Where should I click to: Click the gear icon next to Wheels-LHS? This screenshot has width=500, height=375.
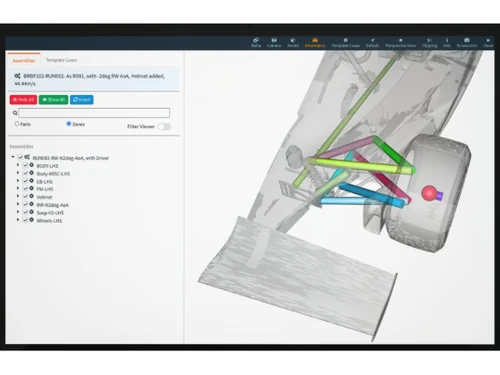pos(32,220)
